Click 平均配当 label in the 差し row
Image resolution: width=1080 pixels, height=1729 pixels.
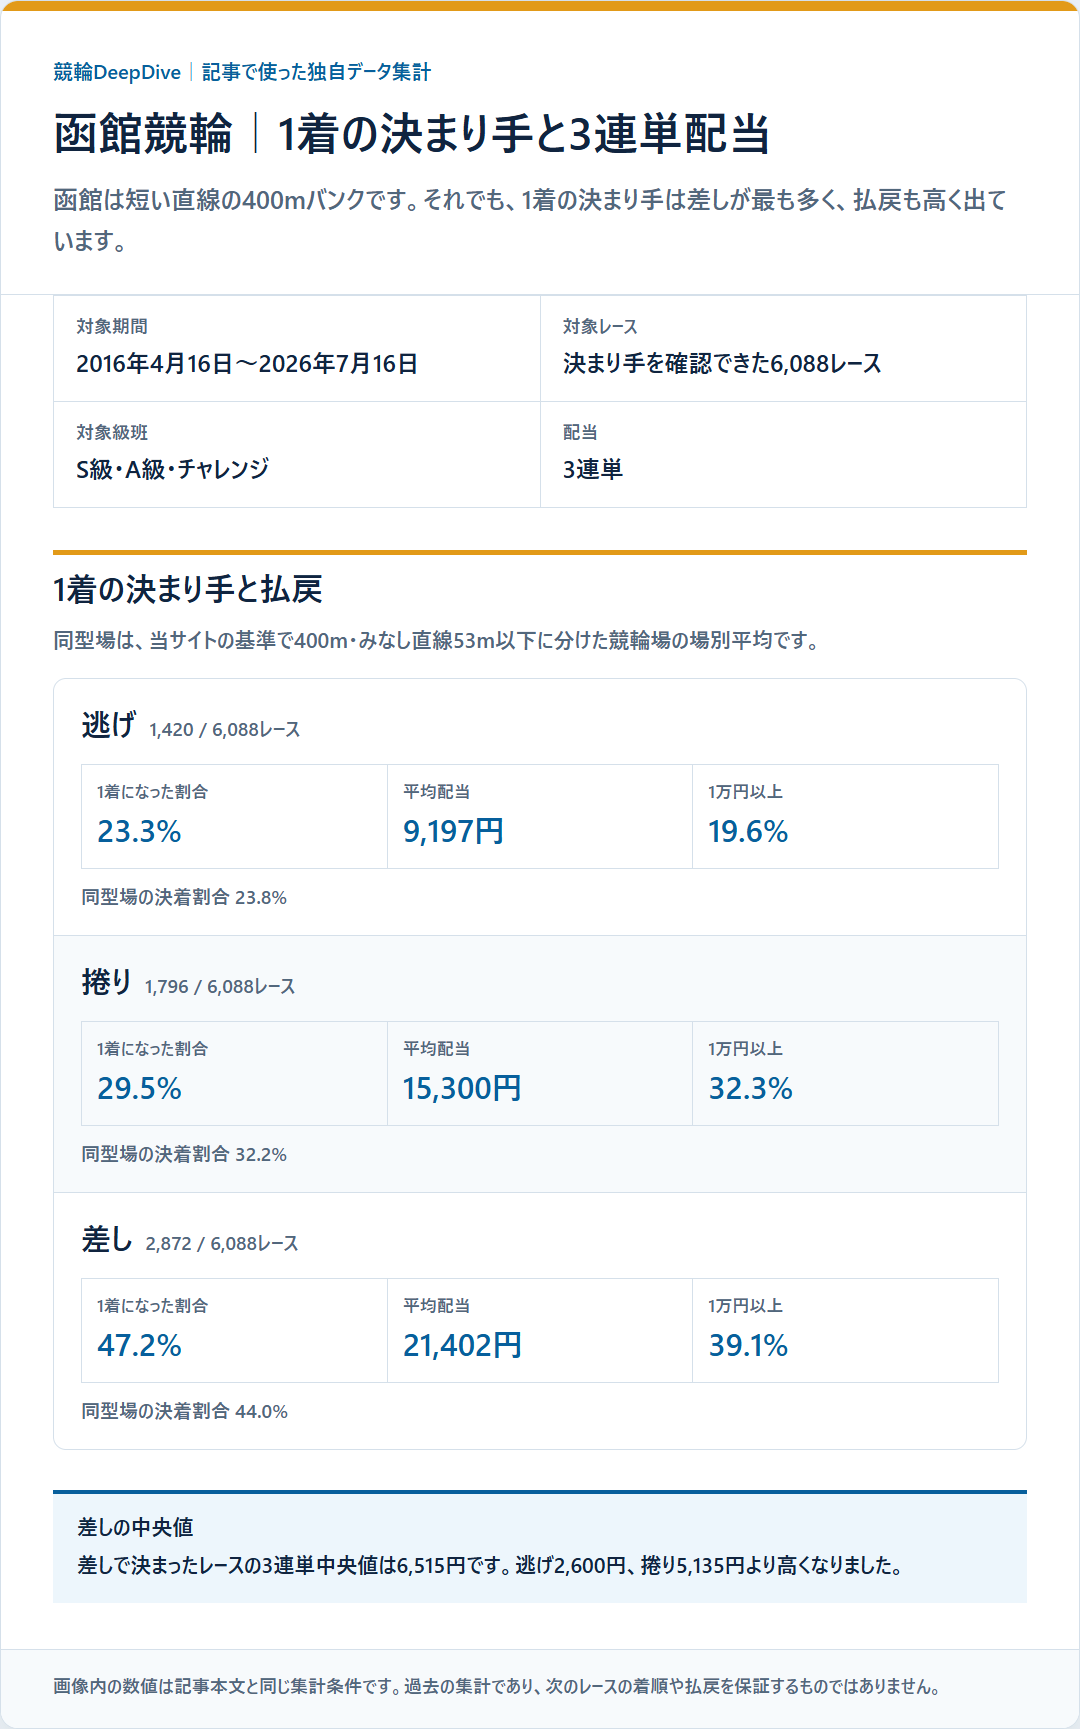(437, 1305)
